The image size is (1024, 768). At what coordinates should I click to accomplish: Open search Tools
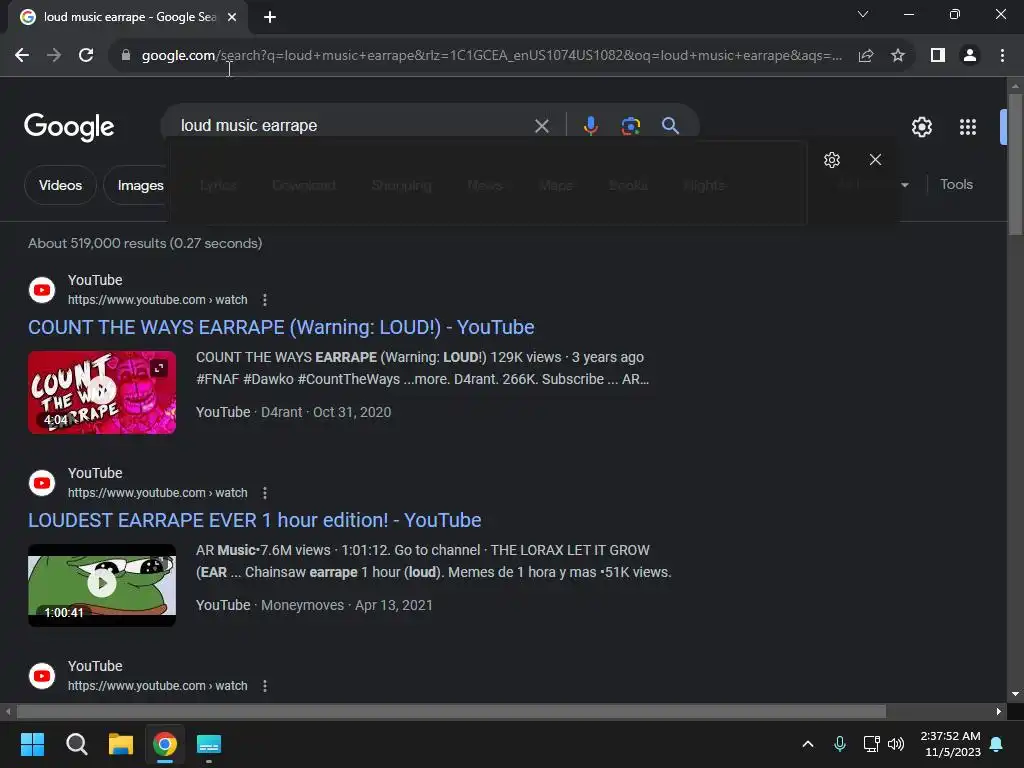pos(956,185)
